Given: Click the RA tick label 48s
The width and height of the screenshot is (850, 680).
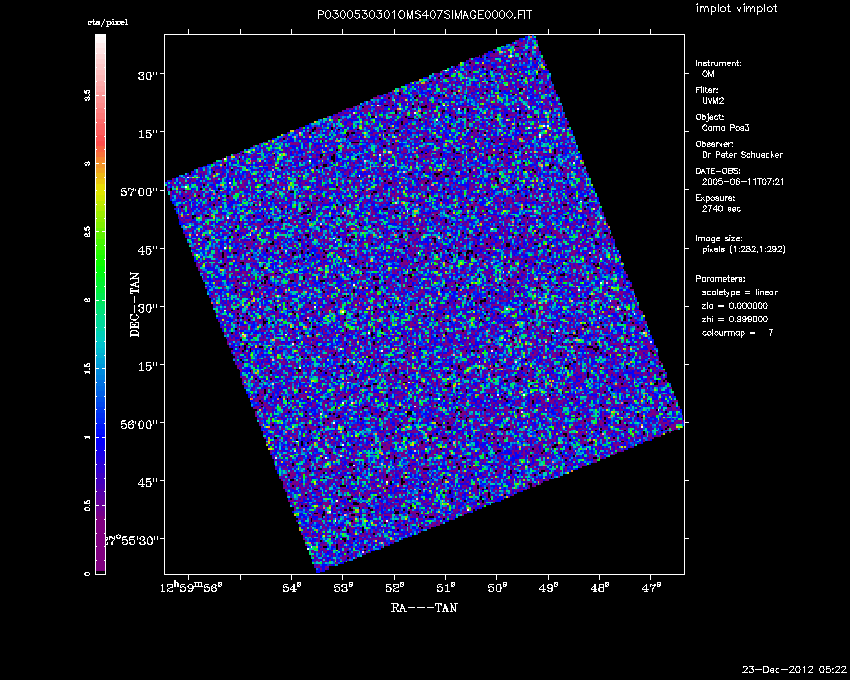Looking at the screenshot, I should point(600,587).
